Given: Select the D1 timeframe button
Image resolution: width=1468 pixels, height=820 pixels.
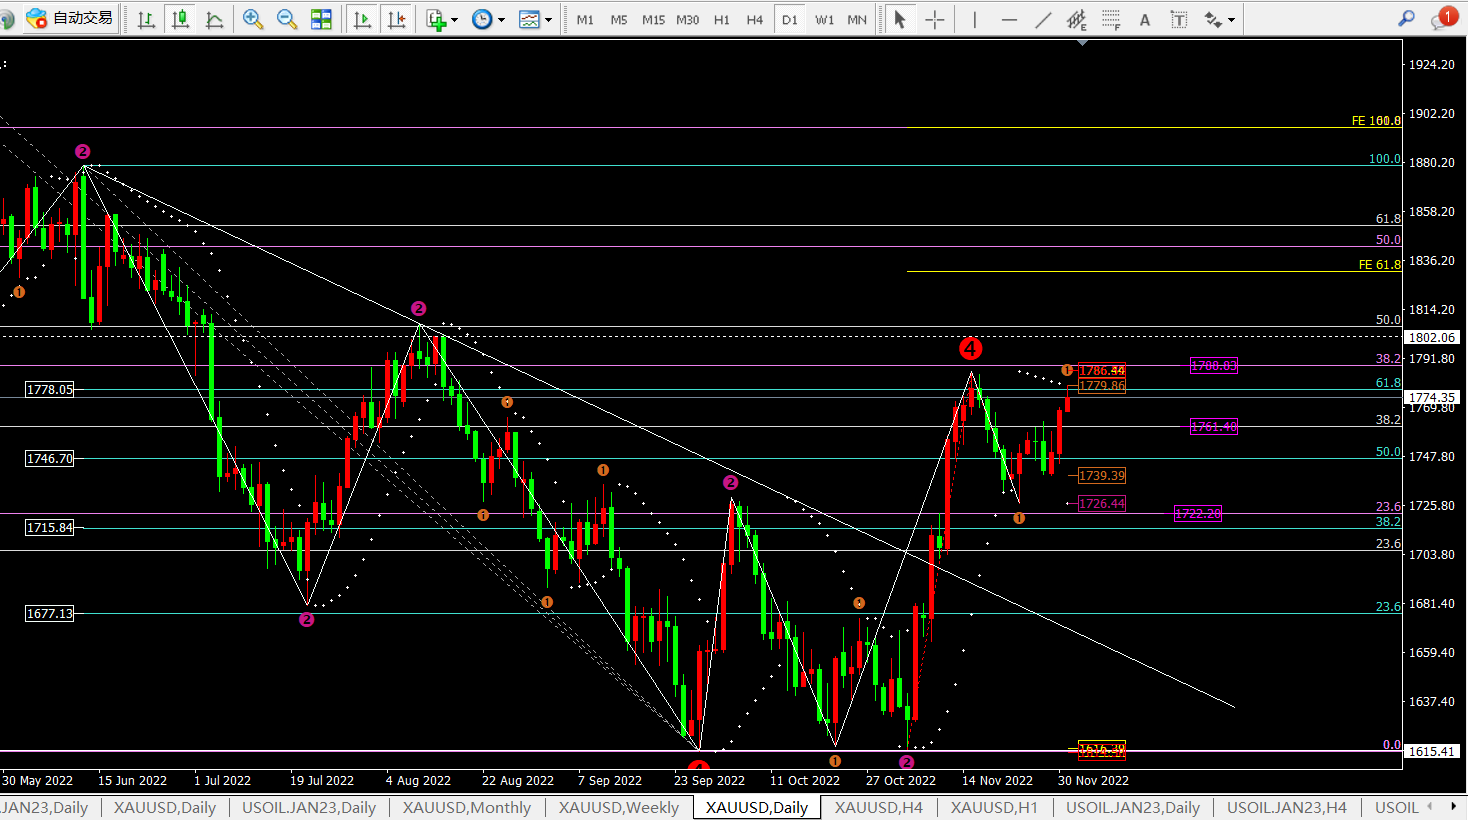Looking at the screenshot, I should click(x=790, y=19).
